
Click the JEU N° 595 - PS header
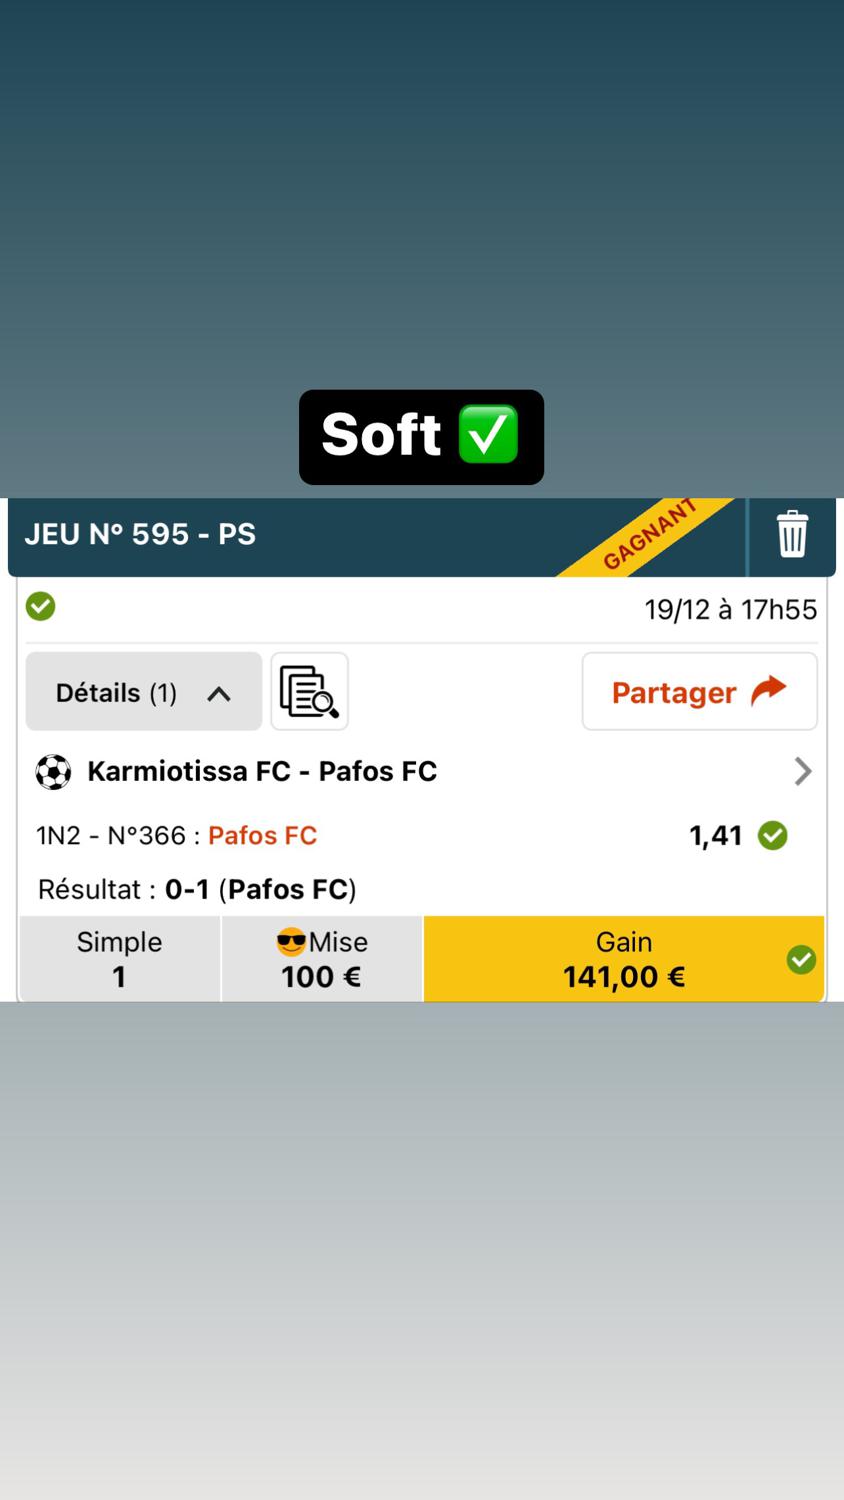click(x=140, y=534)
